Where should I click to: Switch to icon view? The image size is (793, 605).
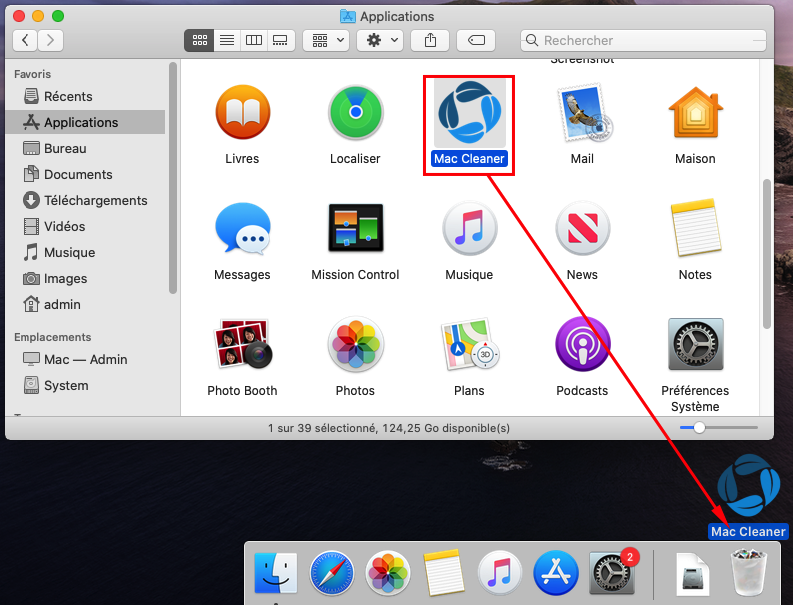pyautogui.click(x=200, y=40)
